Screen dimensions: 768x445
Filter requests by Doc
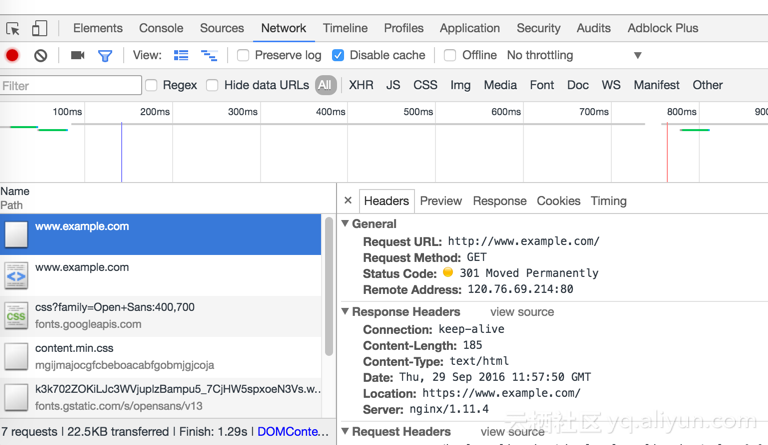click(578, 85)
